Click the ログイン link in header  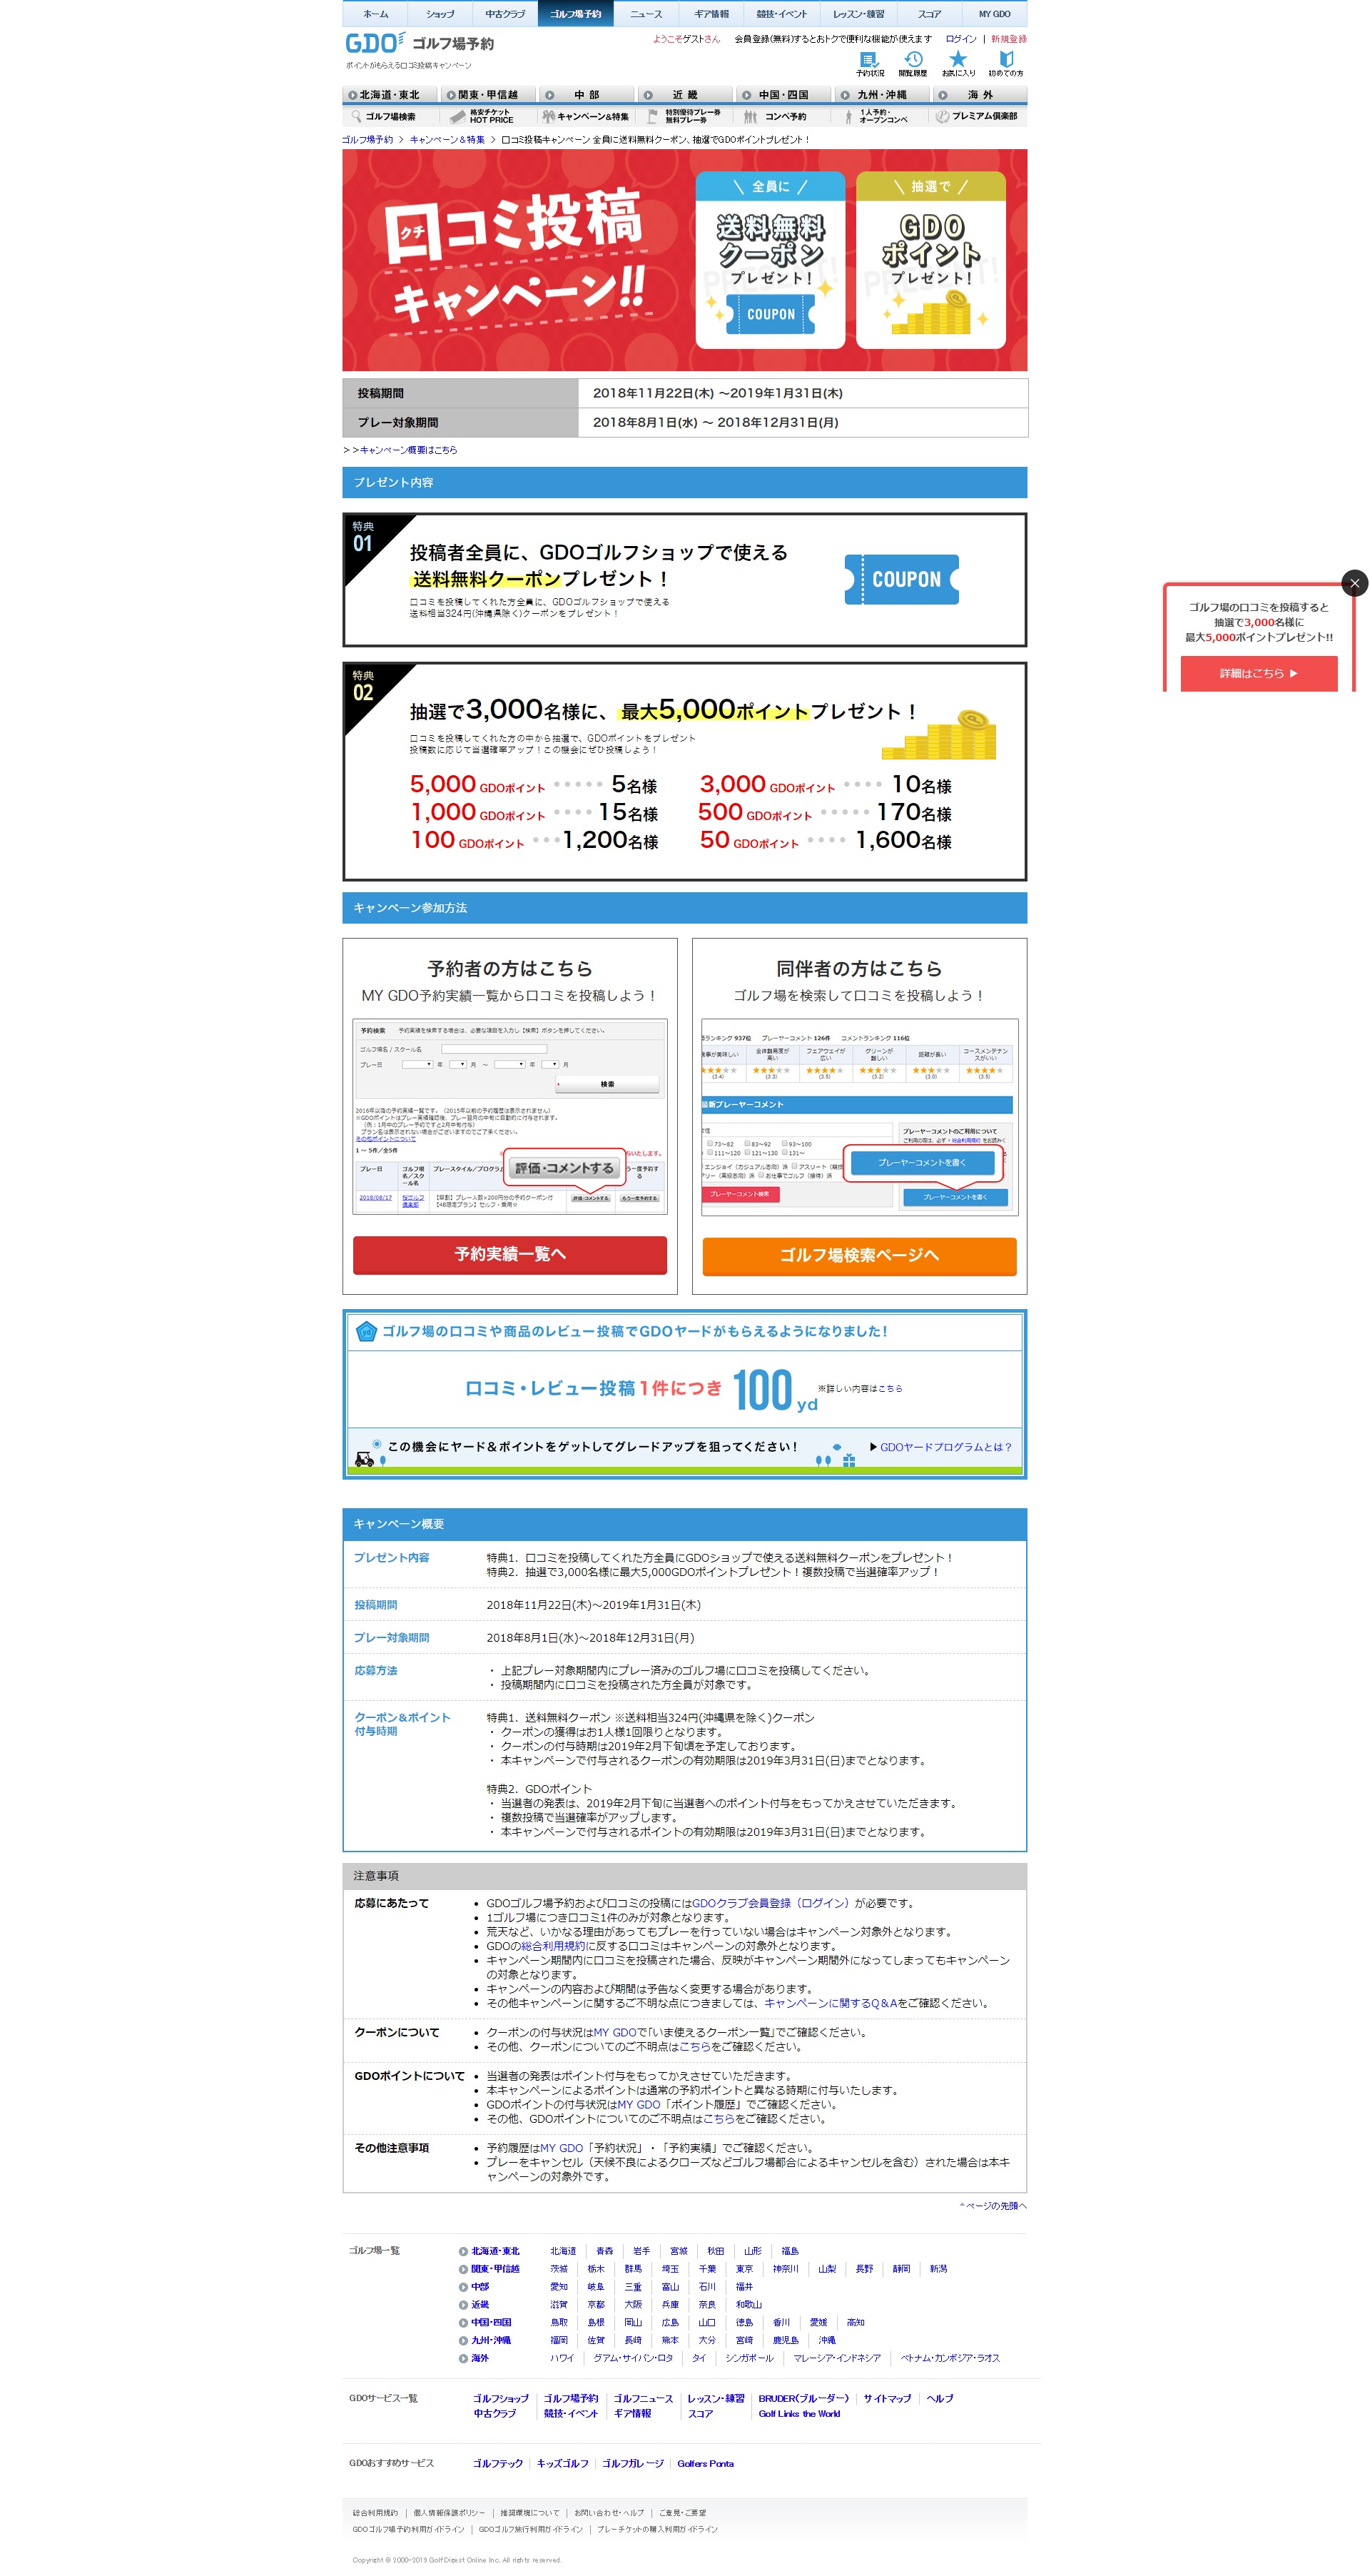961,39
